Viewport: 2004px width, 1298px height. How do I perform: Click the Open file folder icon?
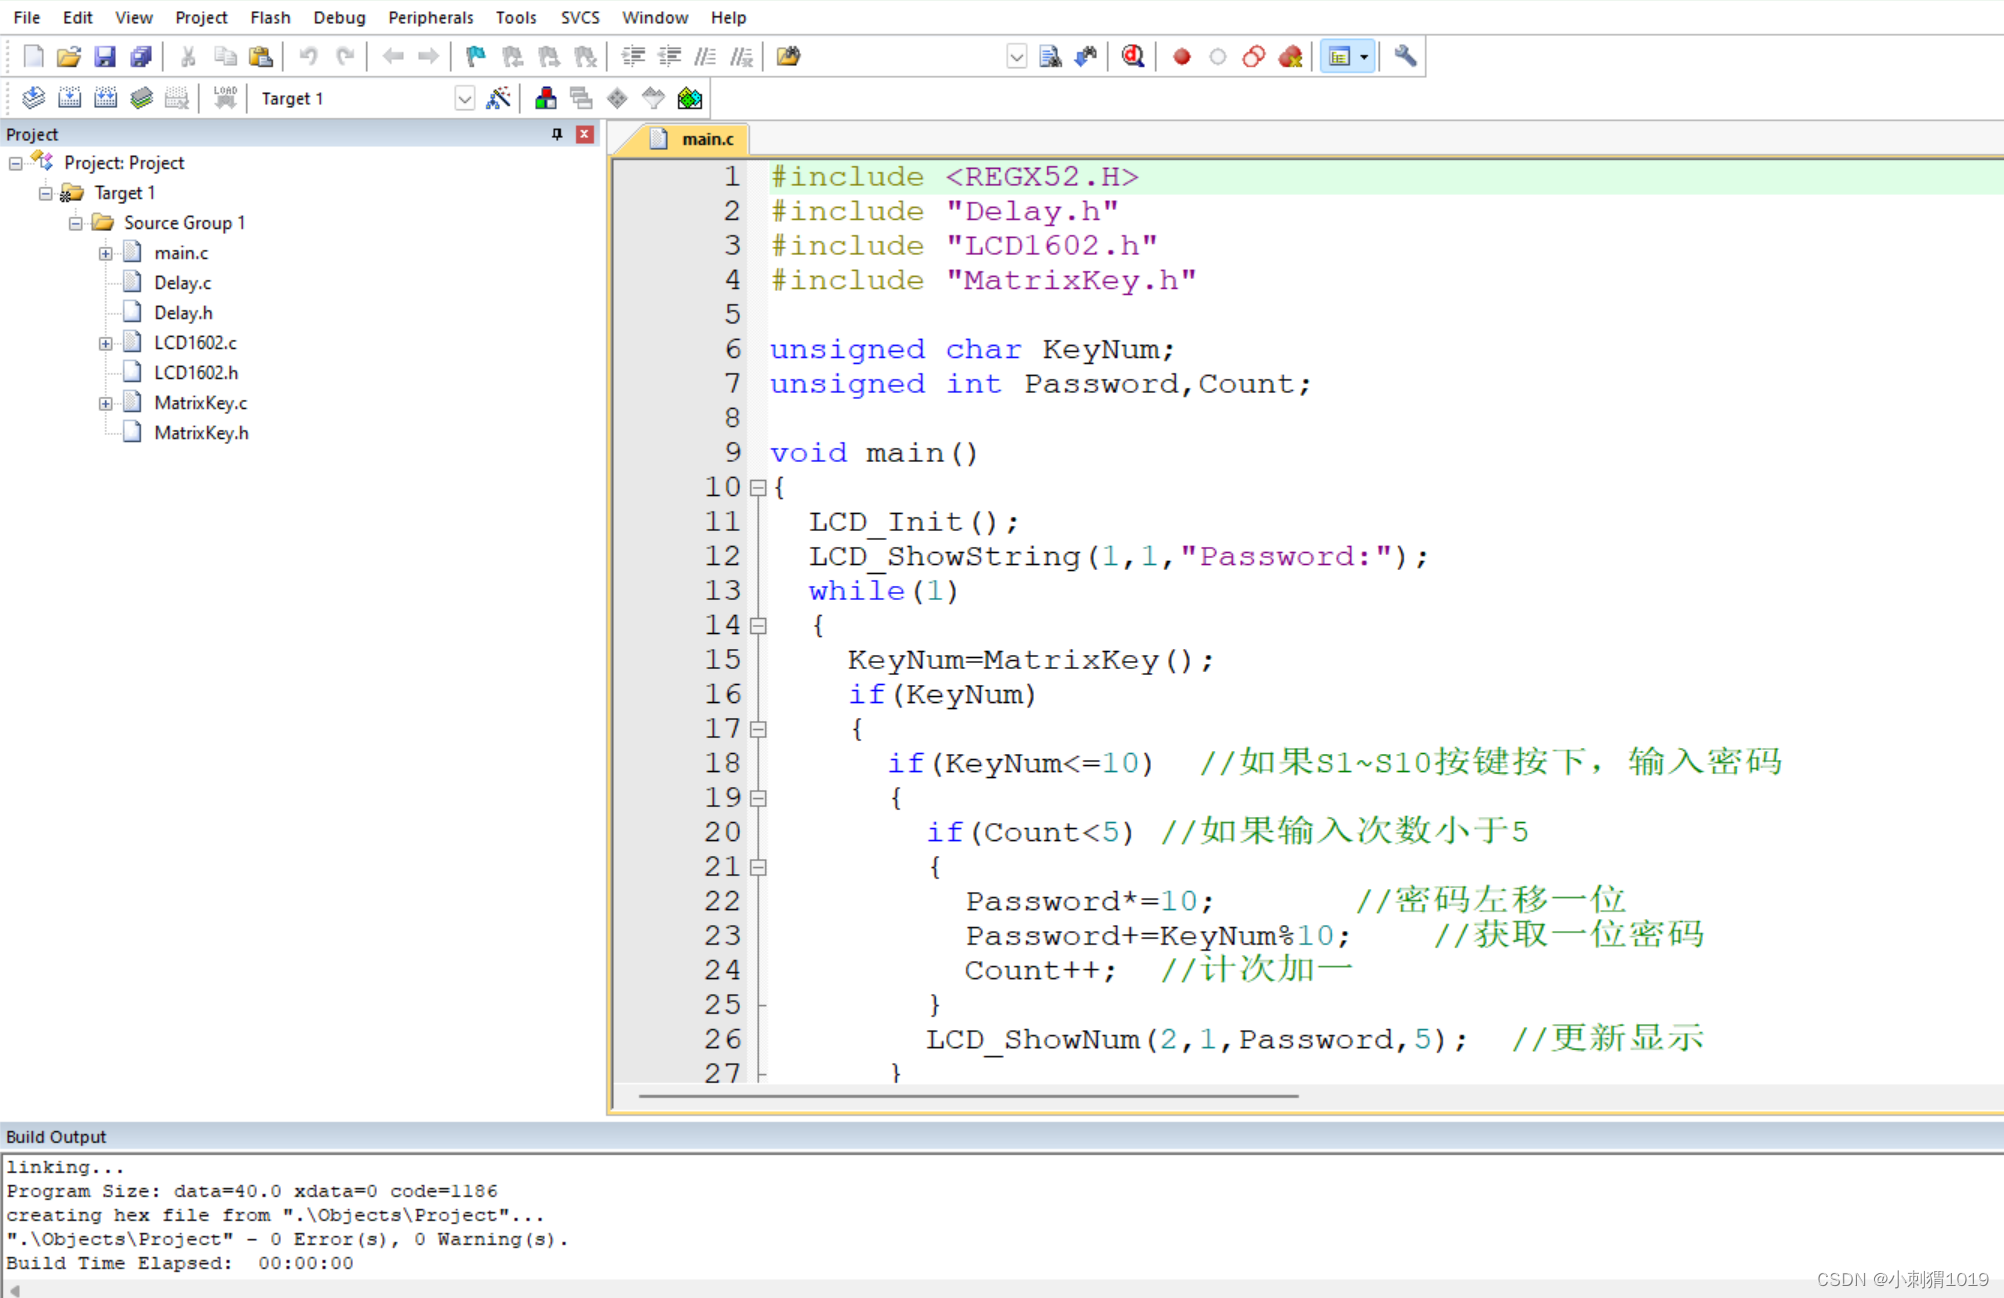68,57
